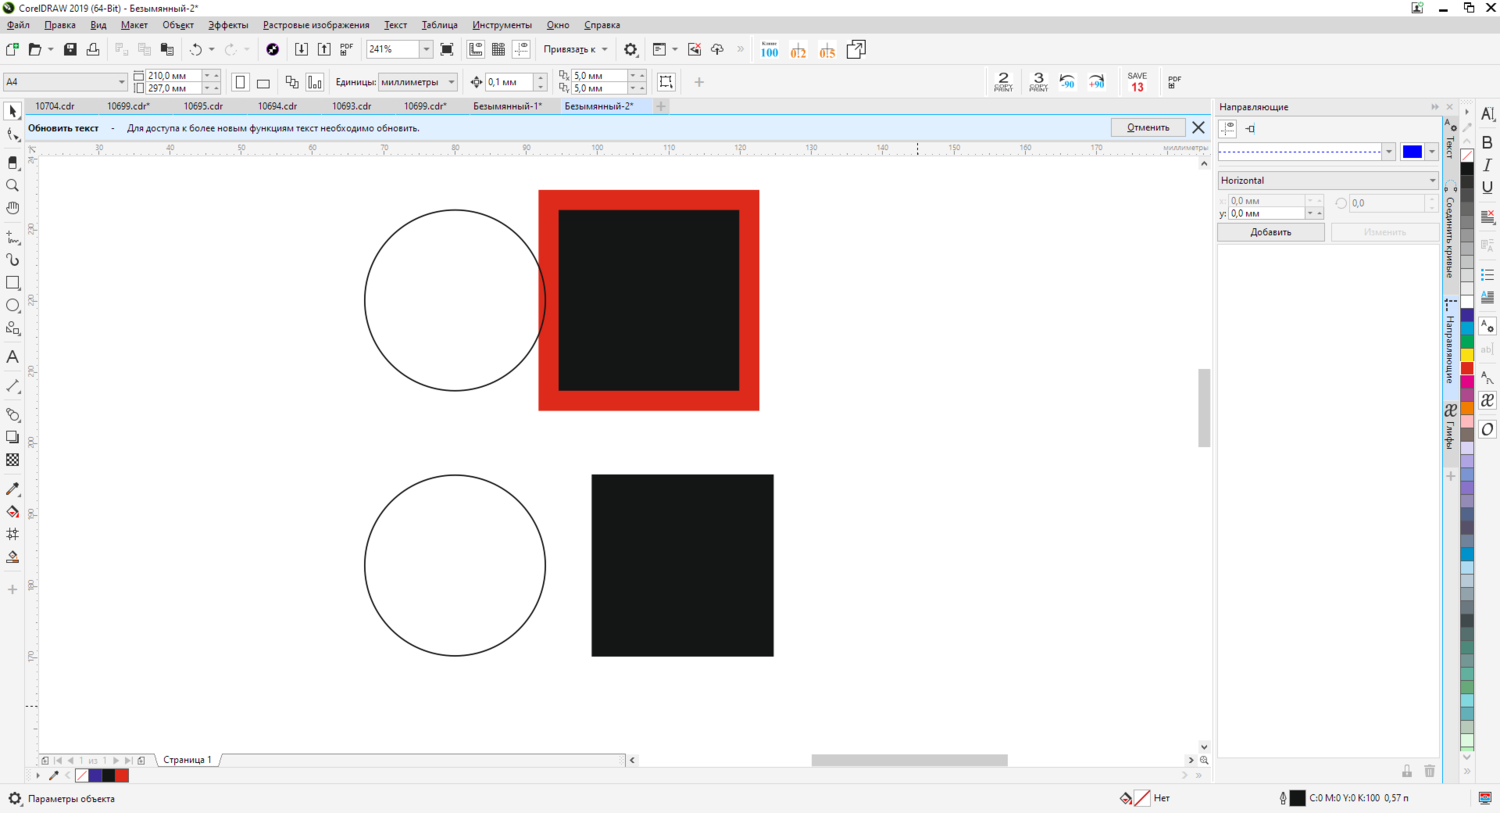Set portrait page orientation
This screenshot has width=1500, height=813.
(241, 82)
